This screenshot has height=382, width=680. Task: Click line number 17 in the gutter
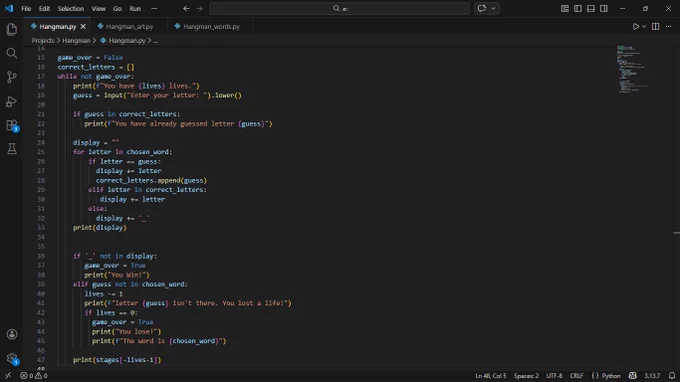click(x=41, y=76)
